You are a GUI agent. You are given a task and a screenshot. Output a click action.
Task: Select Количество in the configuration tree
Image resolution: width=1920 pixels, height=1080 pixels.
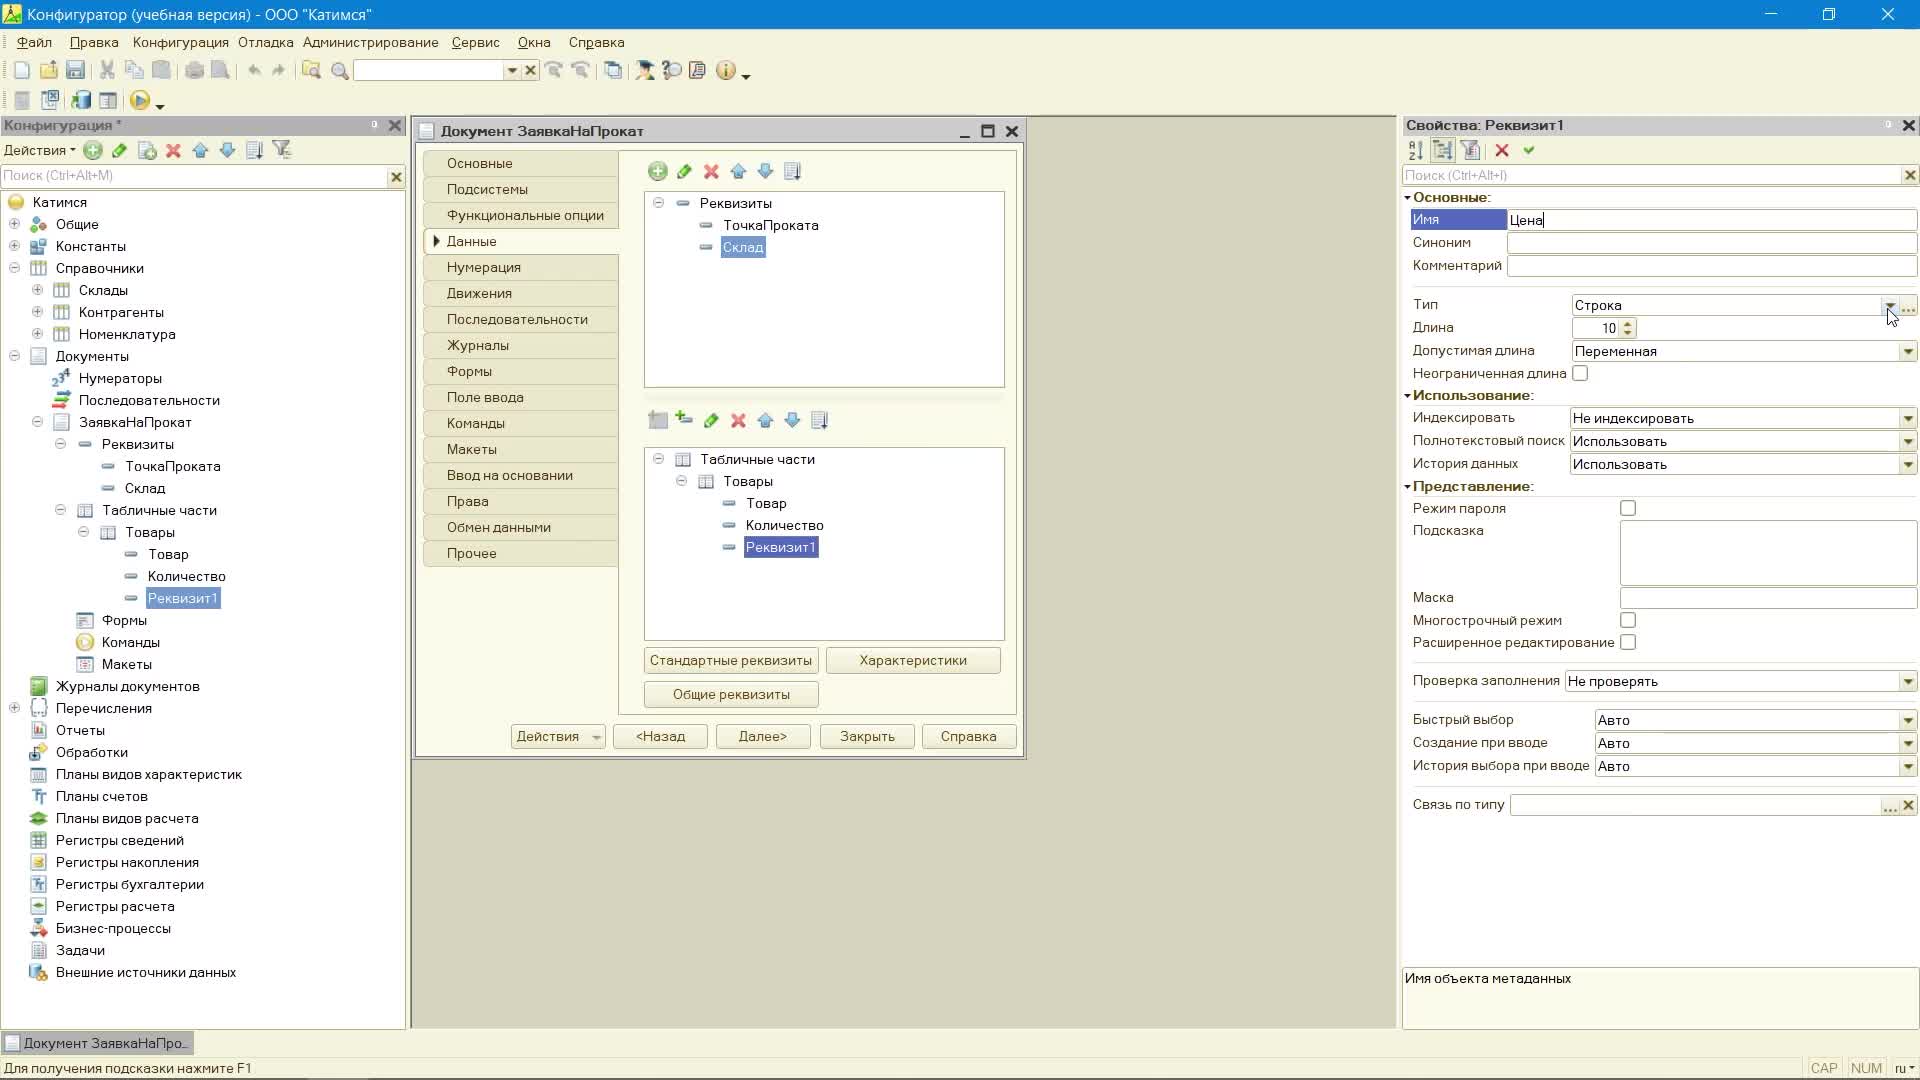187,576
